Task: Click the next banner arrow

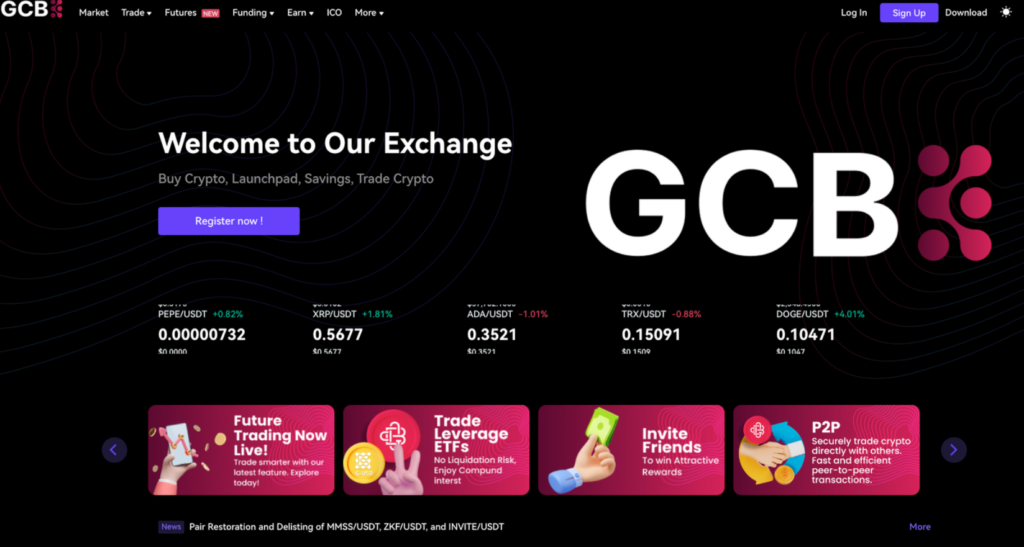Action: [x=953, y=450]
